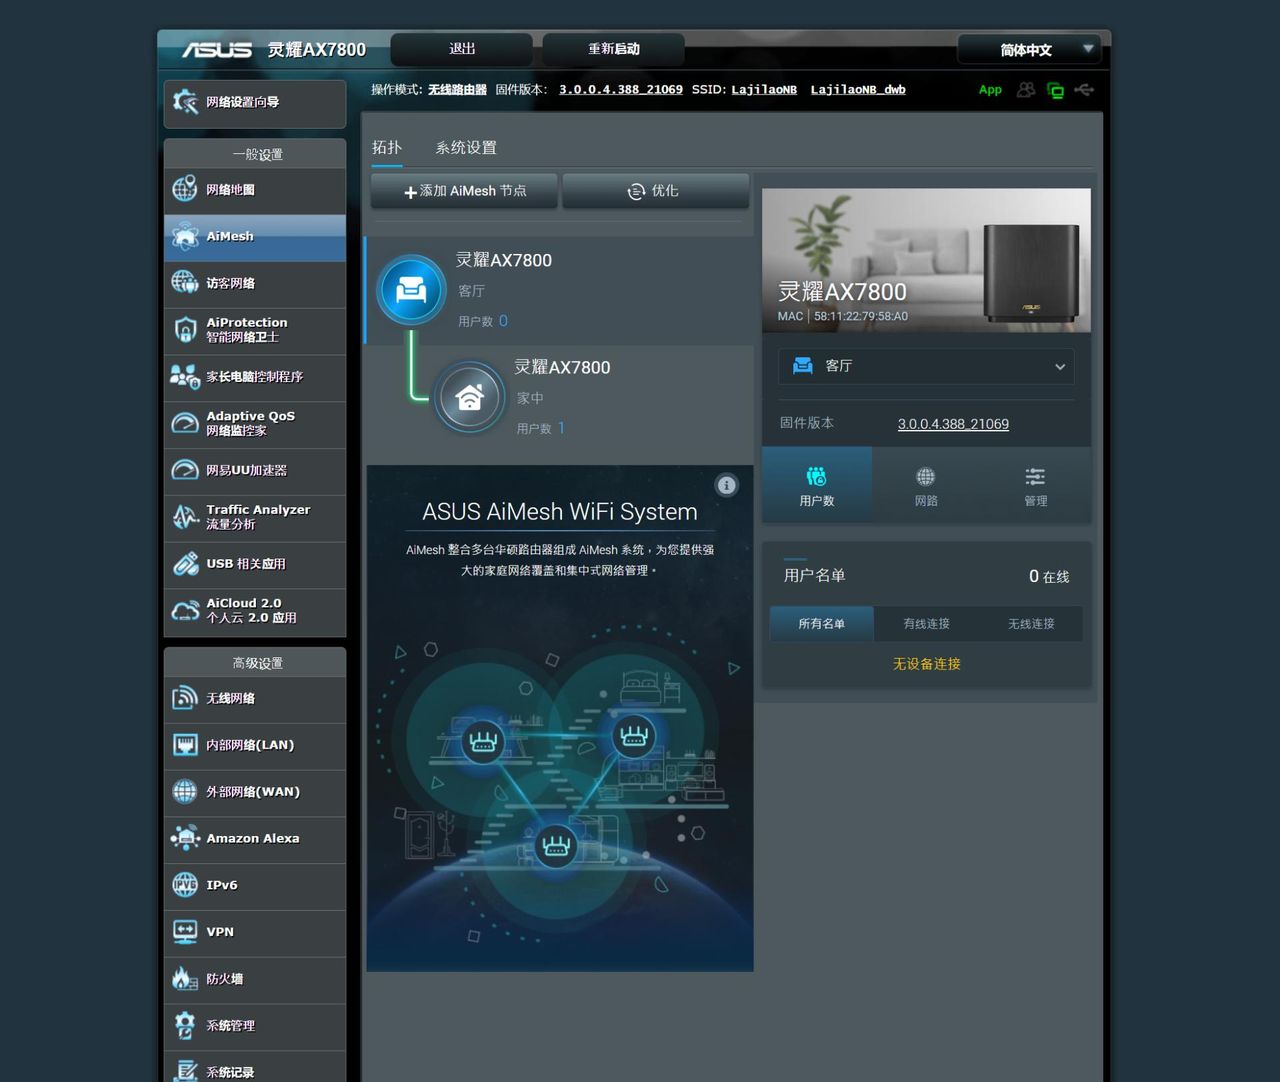The height and width of the screenshot is (1082, 1280).
Task: Click the 无设备连接 message
Action: point(926,664)
